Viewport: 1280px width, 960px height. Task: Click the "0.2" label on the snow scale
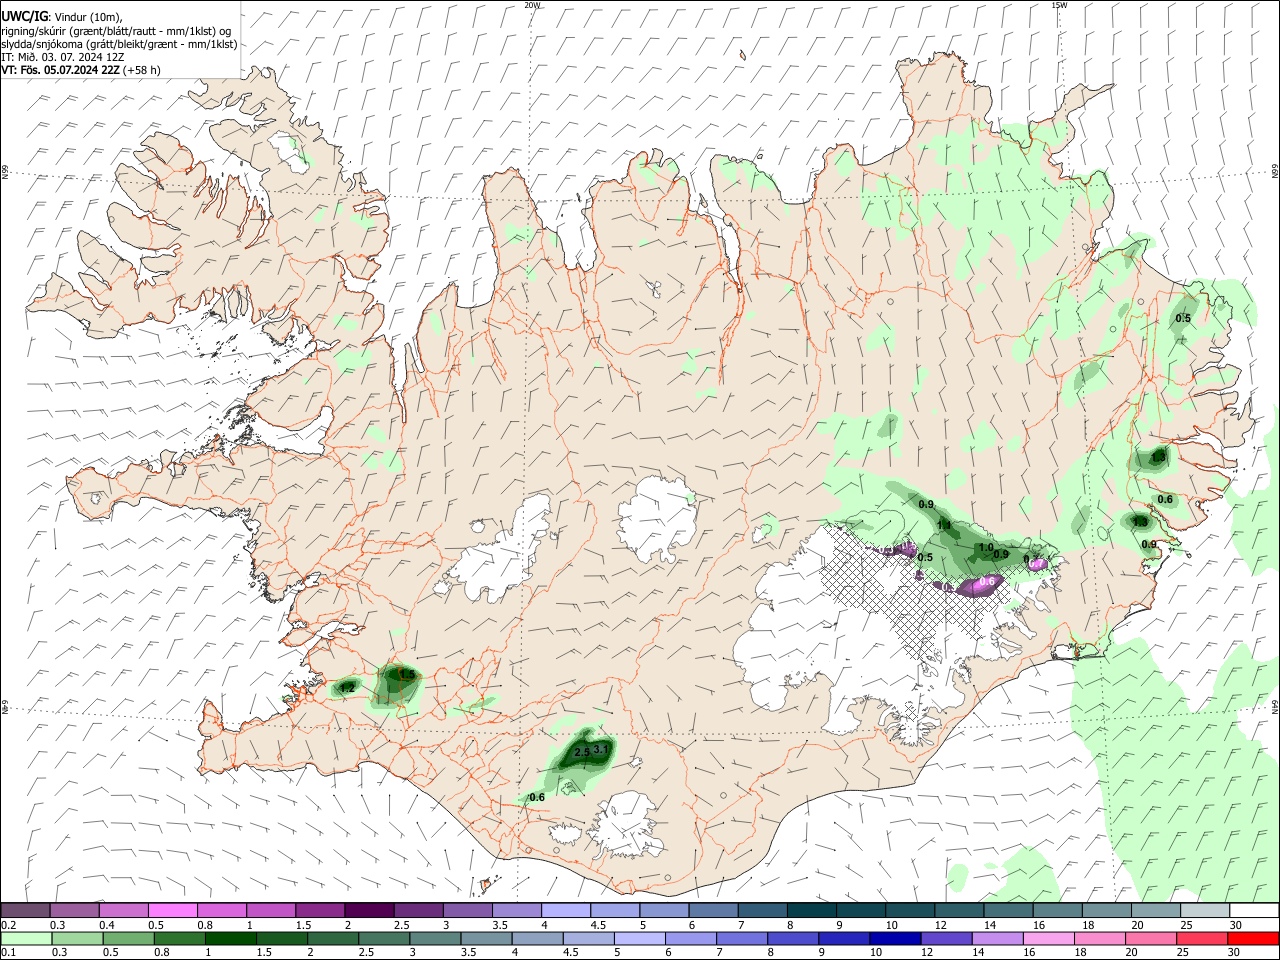[8, 925]
